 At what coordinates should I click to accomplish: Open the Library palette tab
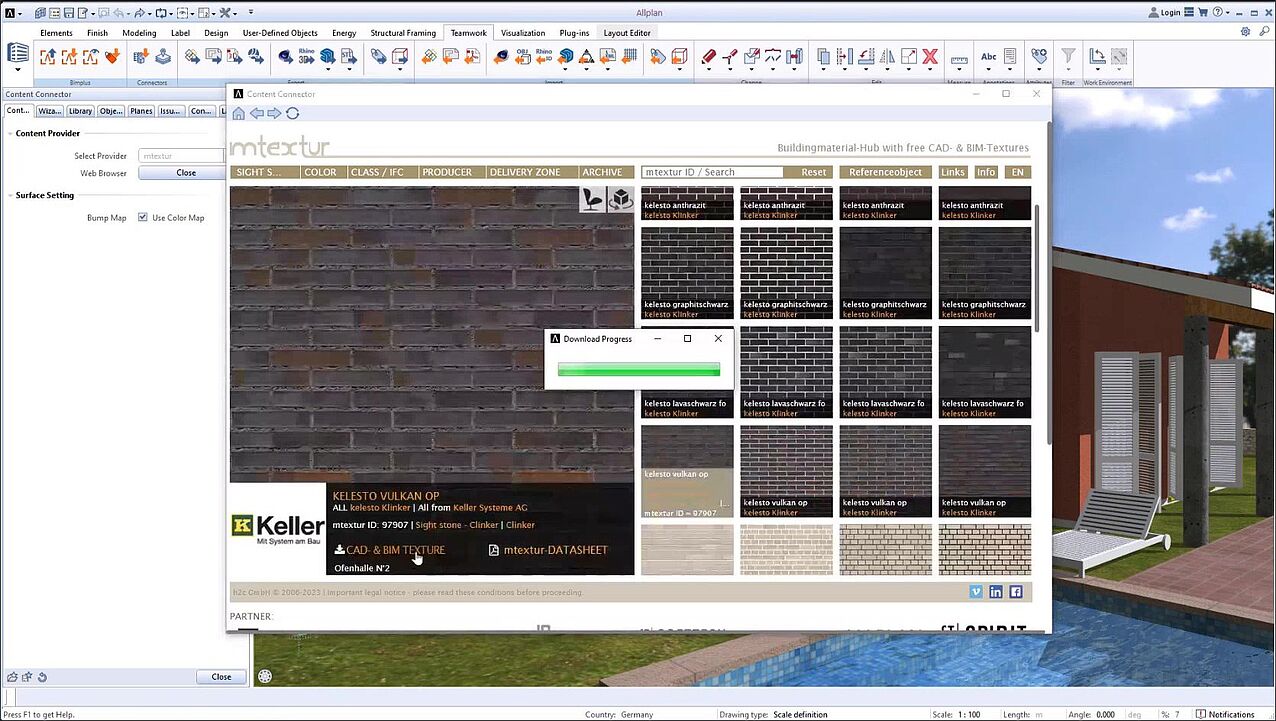coord(80,111)
